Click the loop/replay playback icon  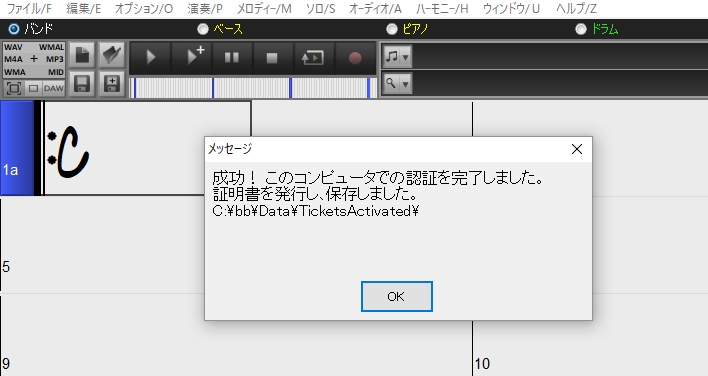(312, 58)
